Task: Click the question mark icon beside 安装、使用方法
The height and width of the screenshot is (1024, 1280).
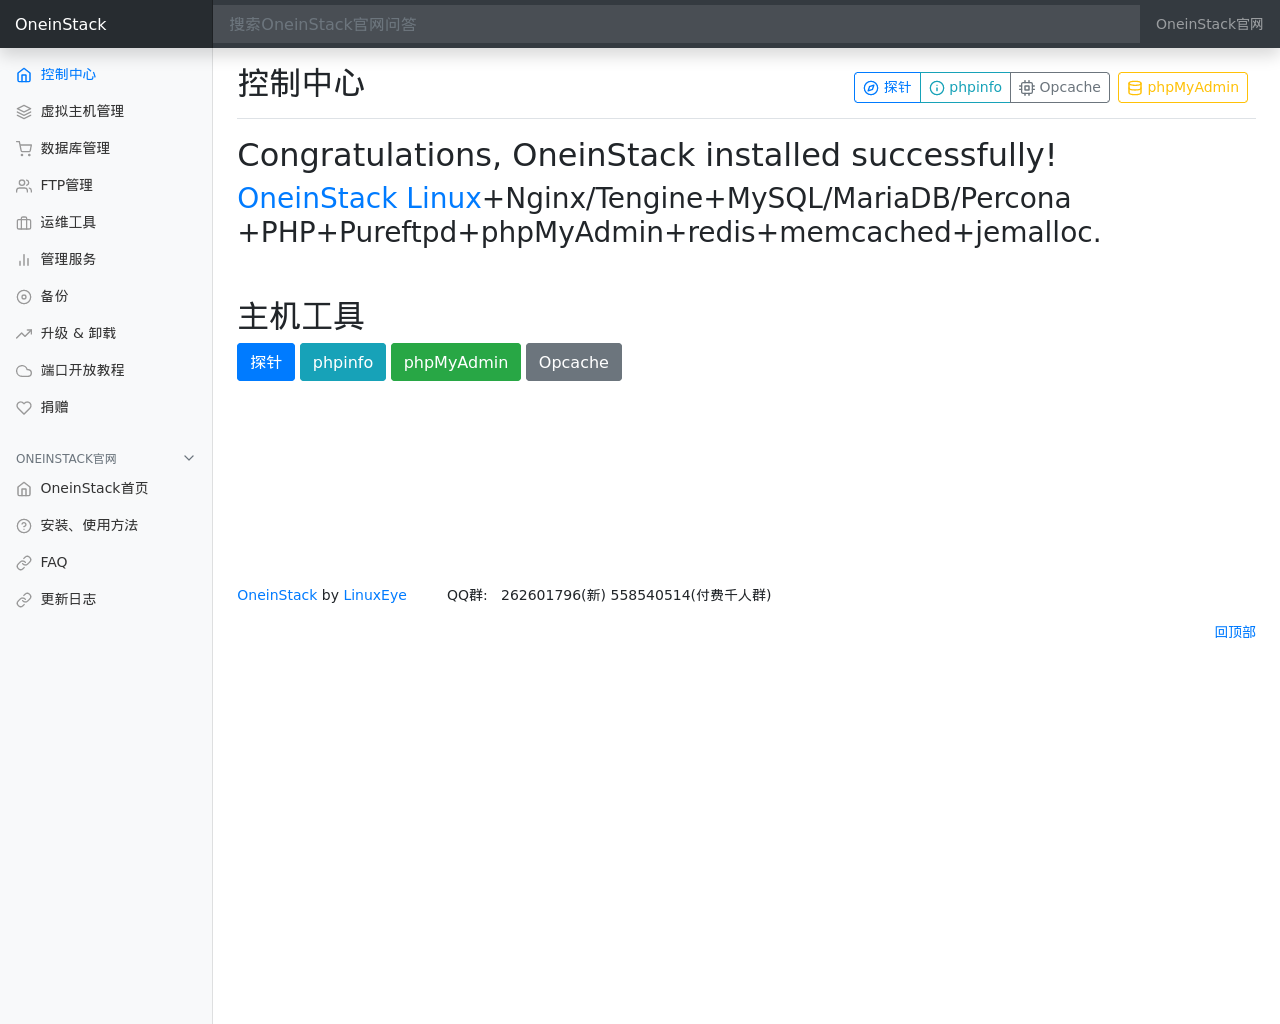Action: tap(24, 526)
